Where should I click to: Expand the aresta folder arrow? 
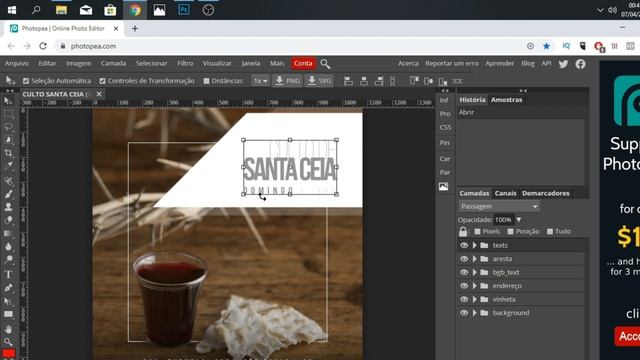click(475, 259)
